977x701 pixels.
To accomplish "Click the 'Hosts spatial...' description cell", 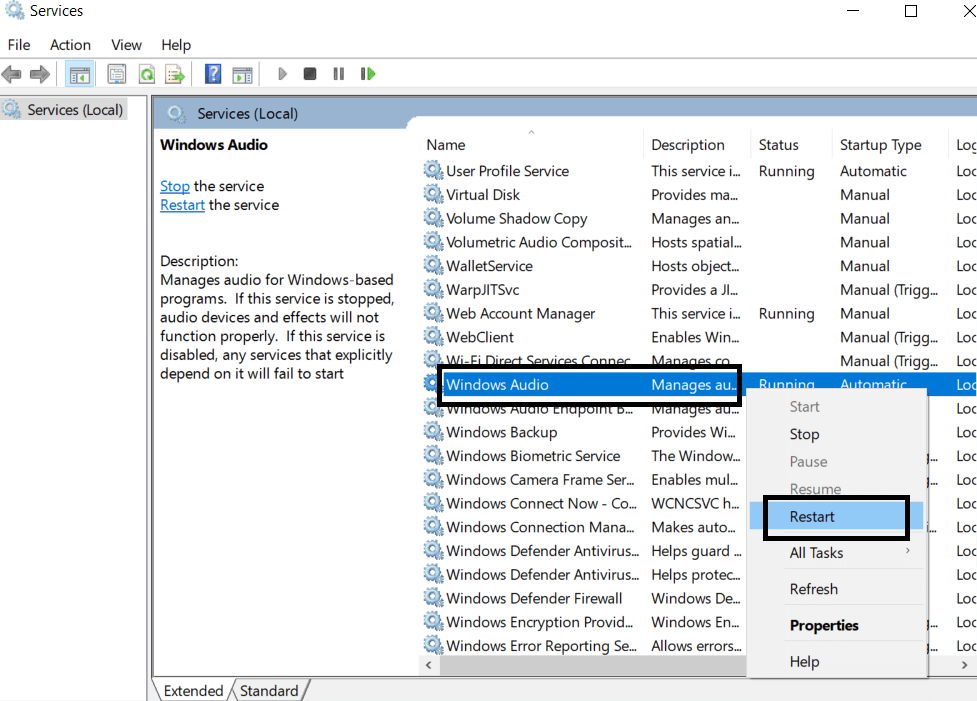I will pyautogui.click(x=696, y=242).
